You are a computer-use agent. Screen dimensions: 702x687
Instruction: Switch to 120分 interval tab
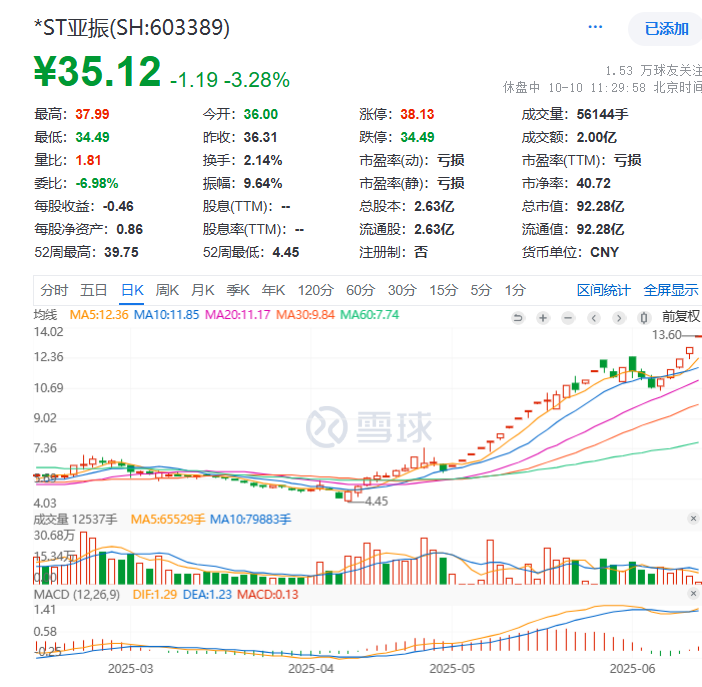coord(316,290)
